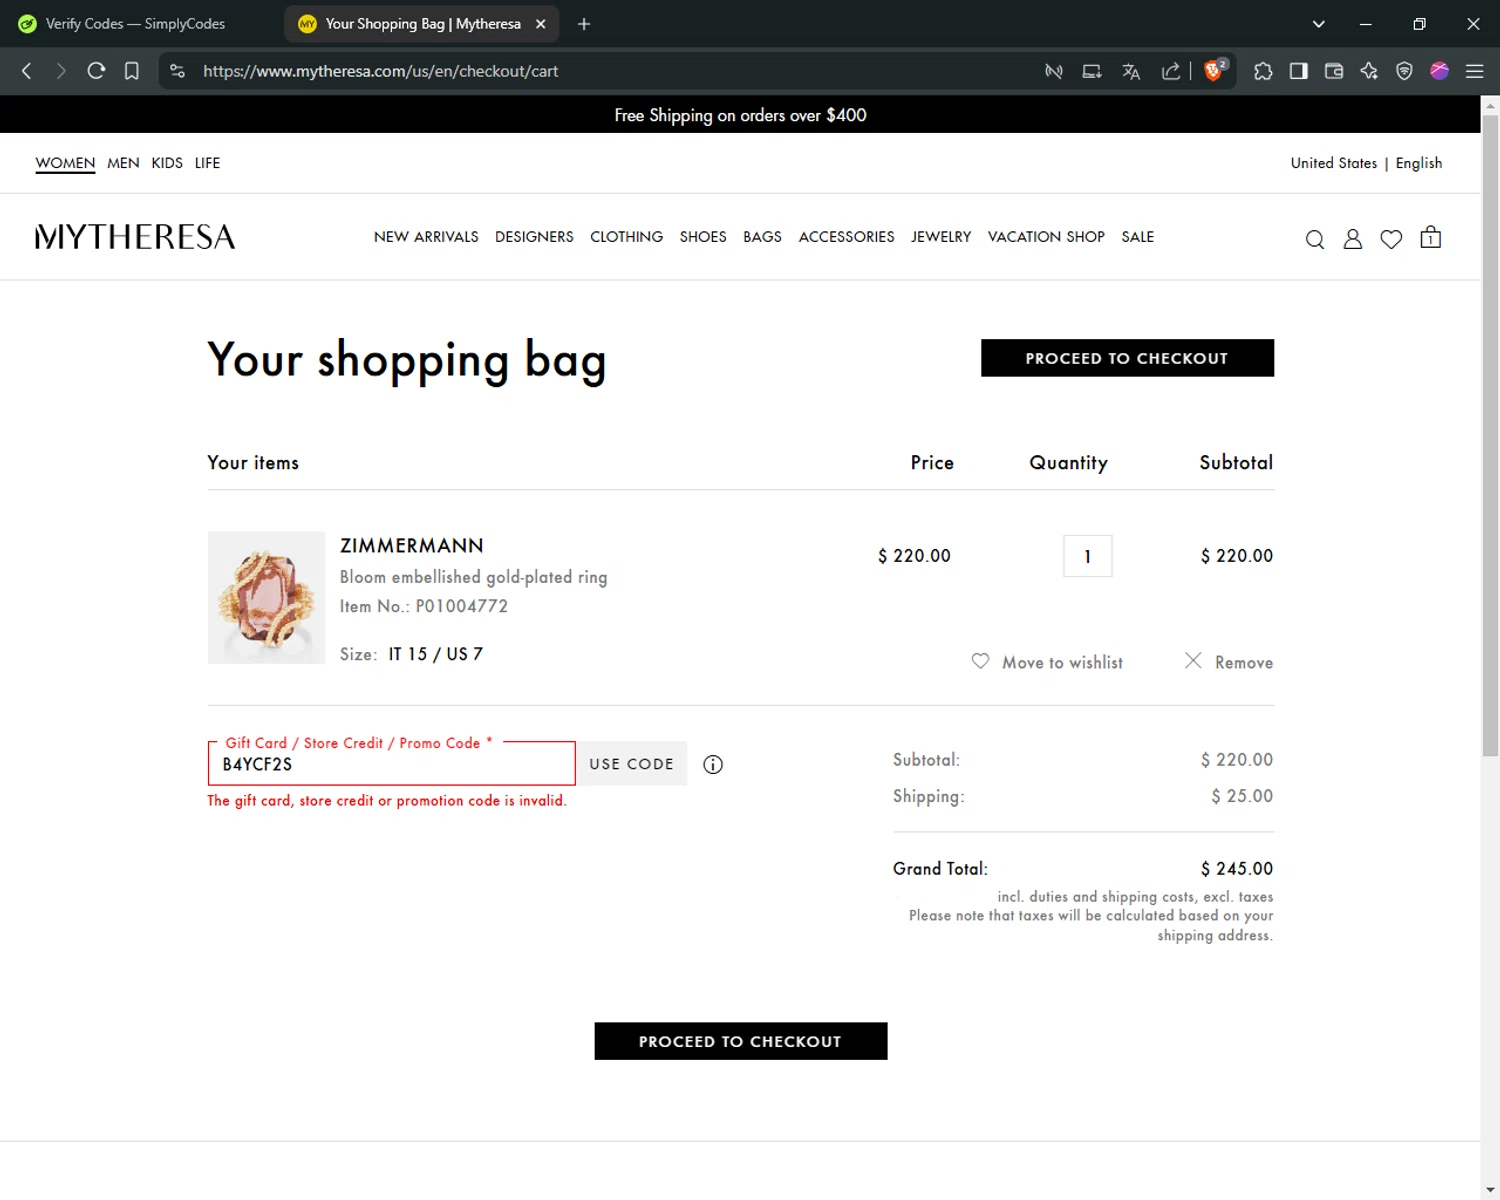Remove the Zimmermann ring from bag
The width and height of the screenshot is (1500, 1200).
pos(1229,662)
